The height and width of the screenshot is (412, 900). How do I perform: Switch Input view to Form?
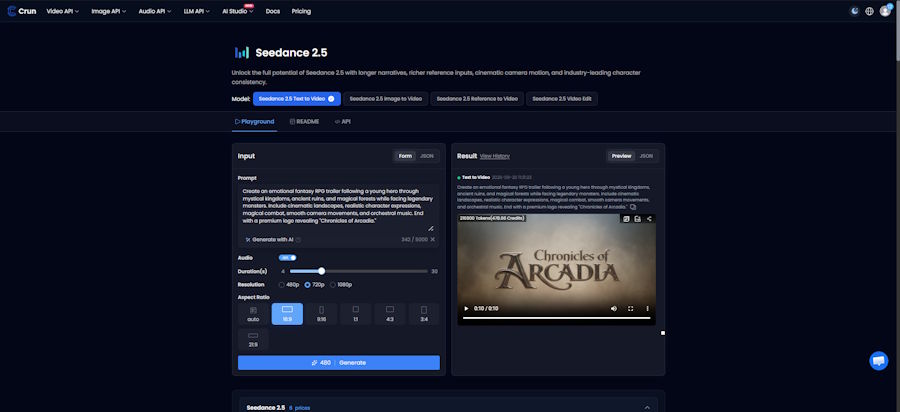pyautogui.click(x=405, y=156)
